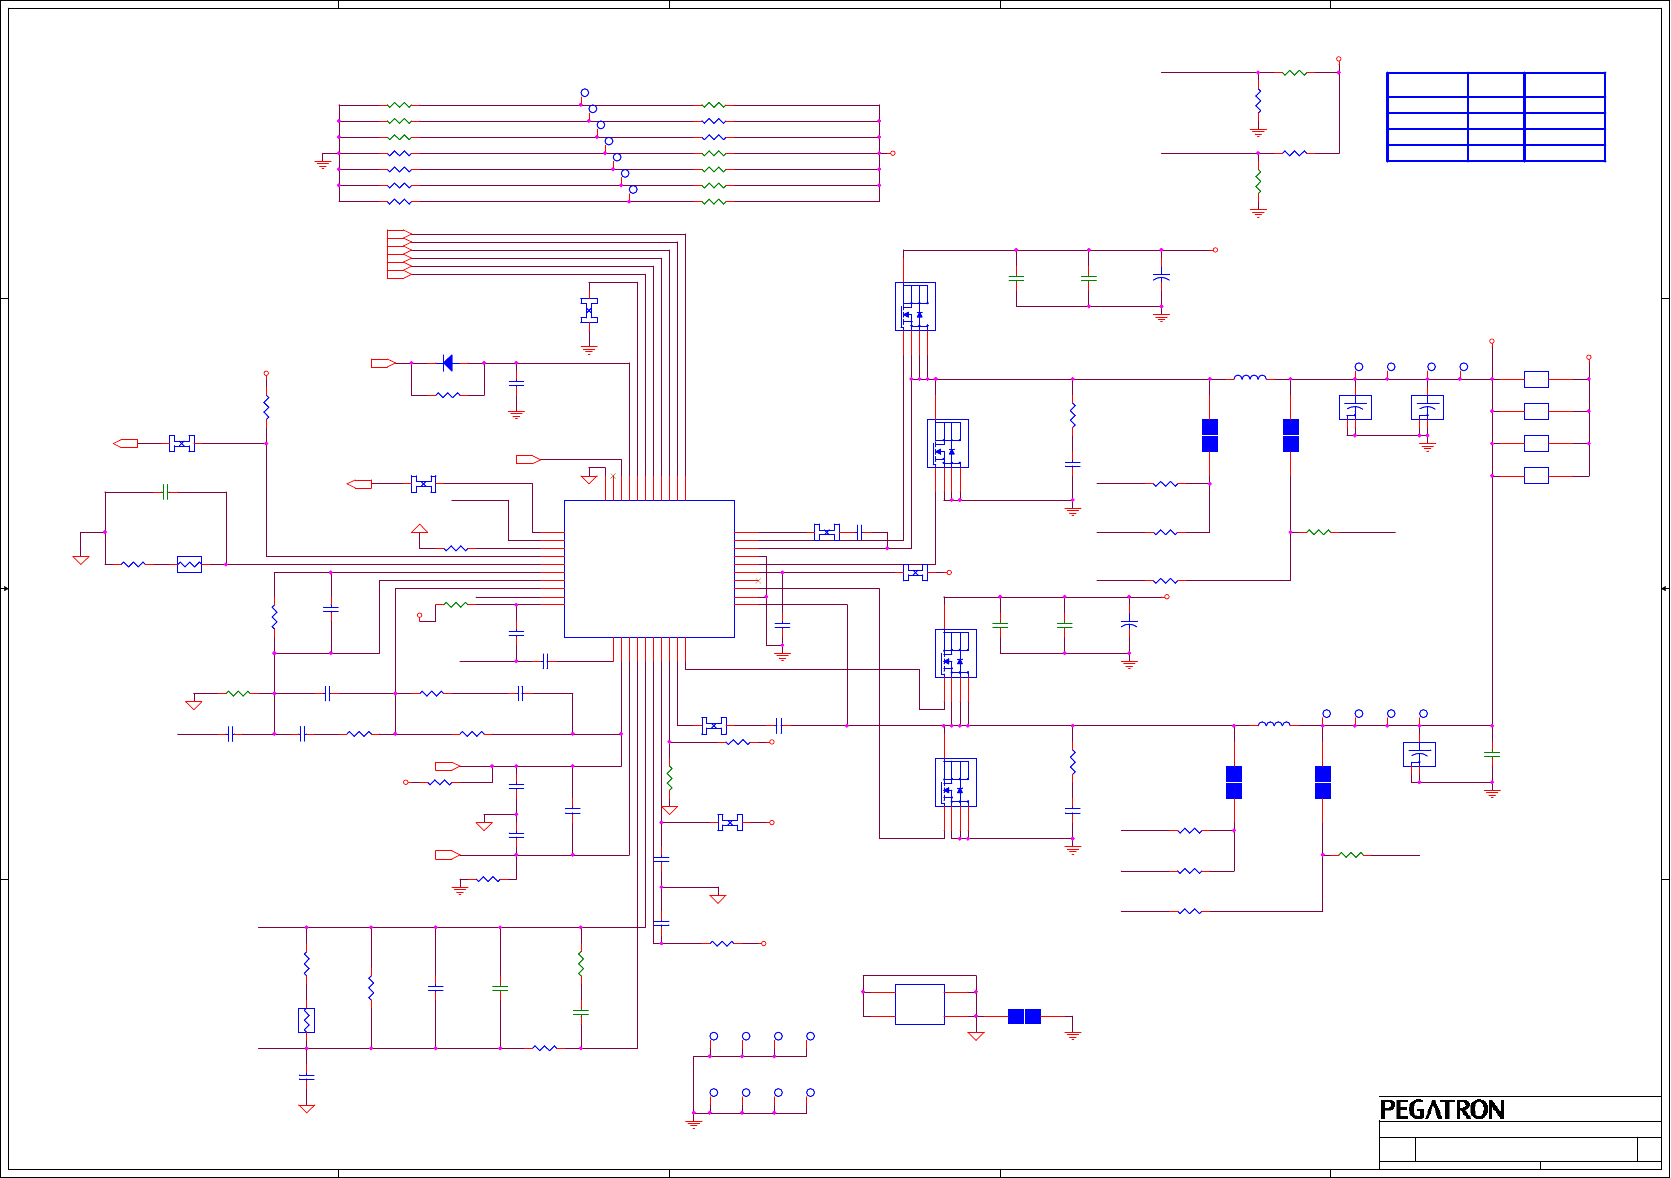Select the upper inductor coil symbol
This screenshot has height=1178, width=1671.
(x=1250, y=377)
